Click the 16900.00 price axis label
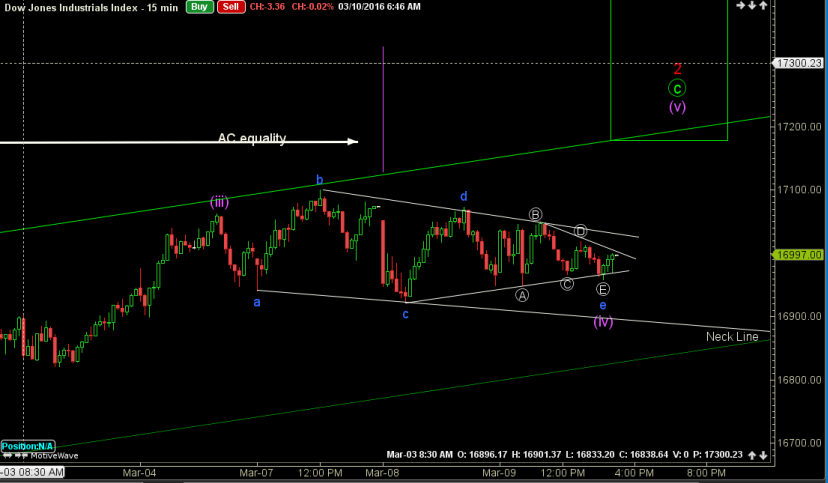 [799, 316]
